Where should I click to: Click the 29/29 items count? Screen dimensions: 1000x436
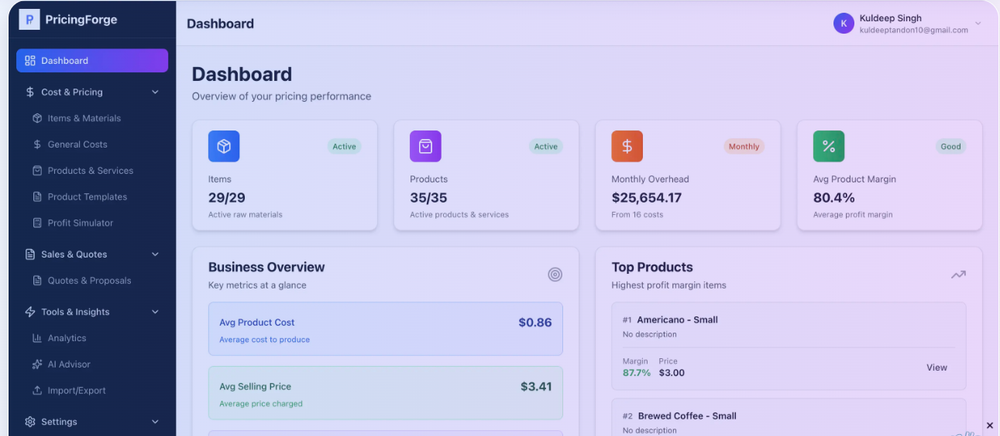pos(226,198)
